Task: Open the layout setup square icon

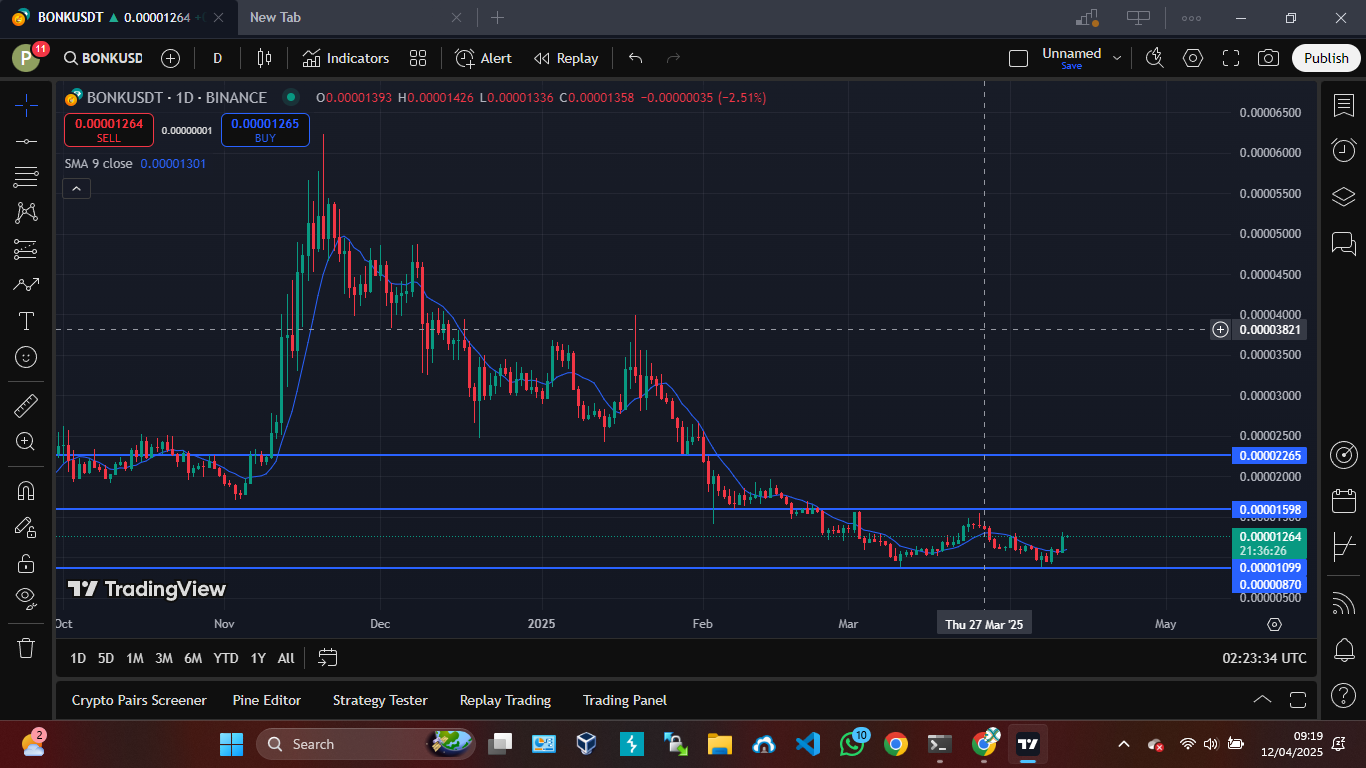Action: tap(1018, 58)
